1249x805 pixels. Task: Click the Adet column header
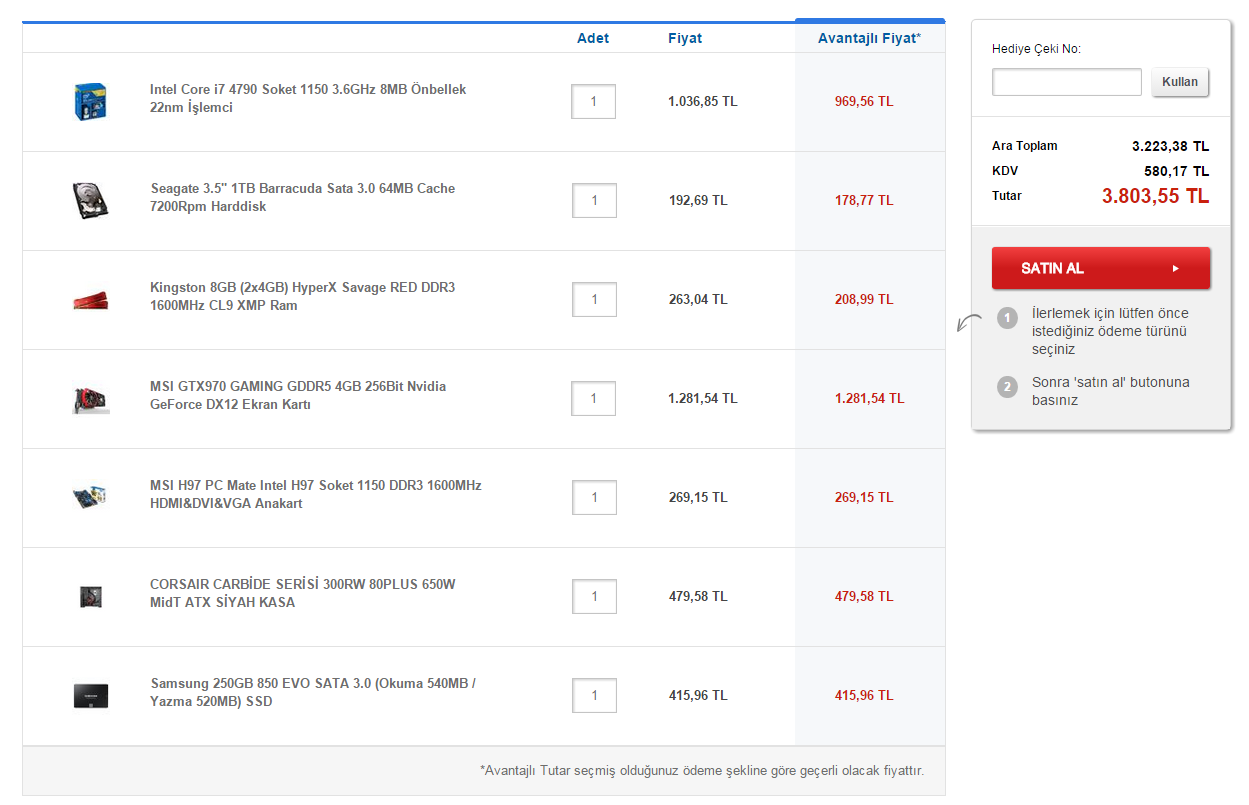click(x=593, y=38)
